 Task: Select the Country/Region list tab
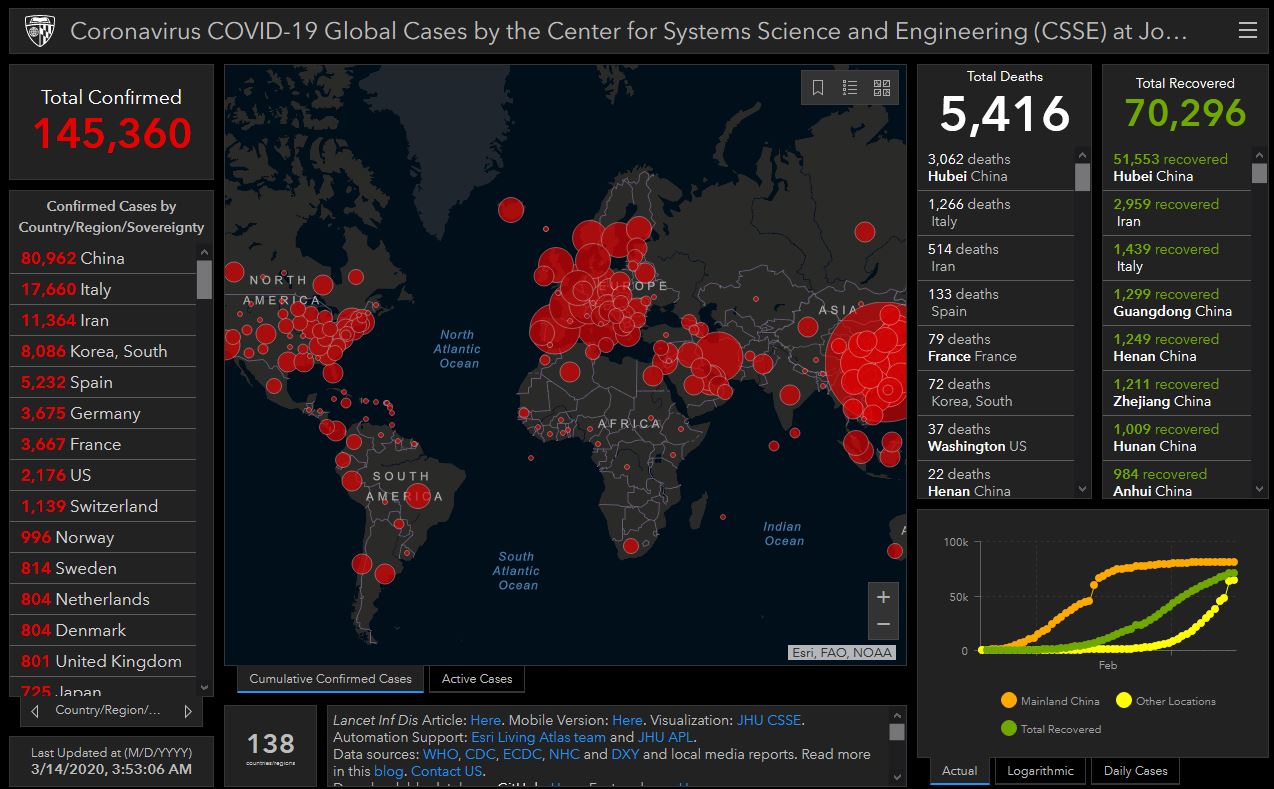108,711
